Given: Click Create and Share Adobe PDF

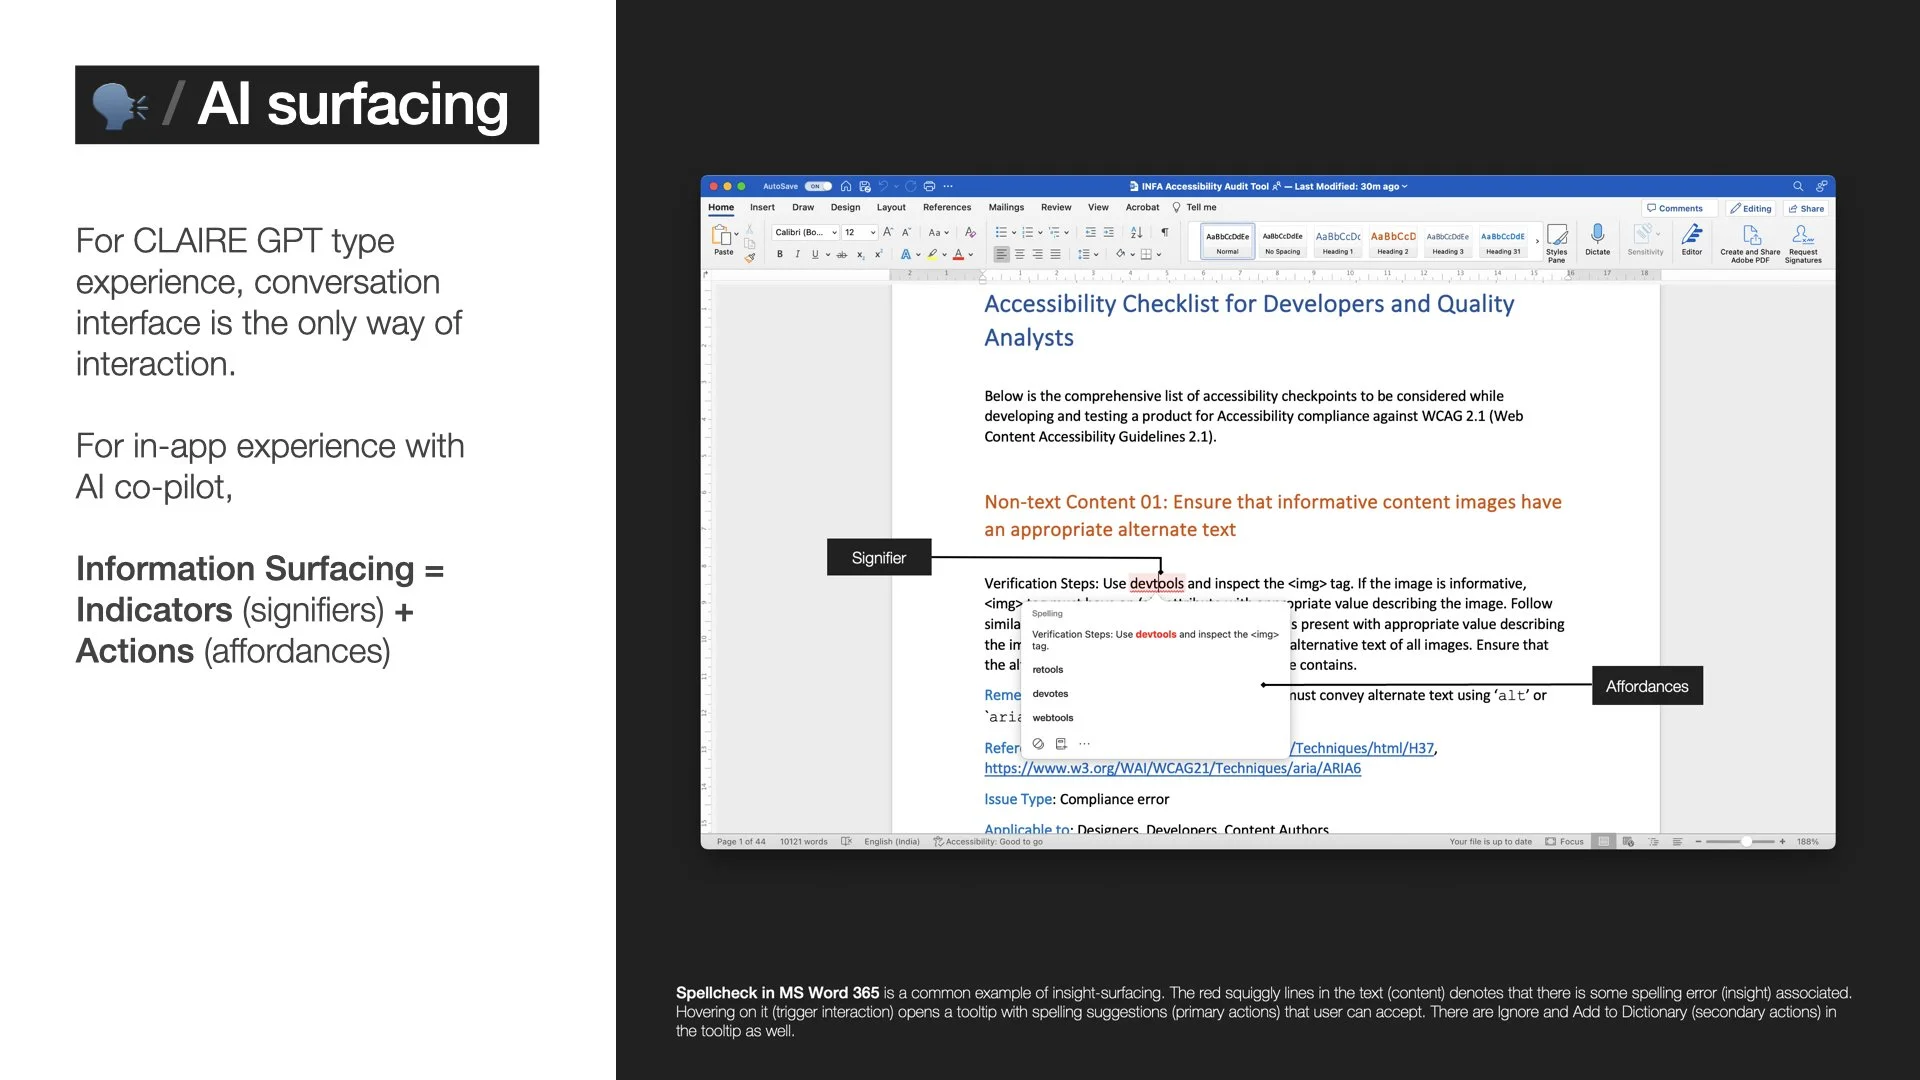Looking at the screenshot, I should 1750,236.
